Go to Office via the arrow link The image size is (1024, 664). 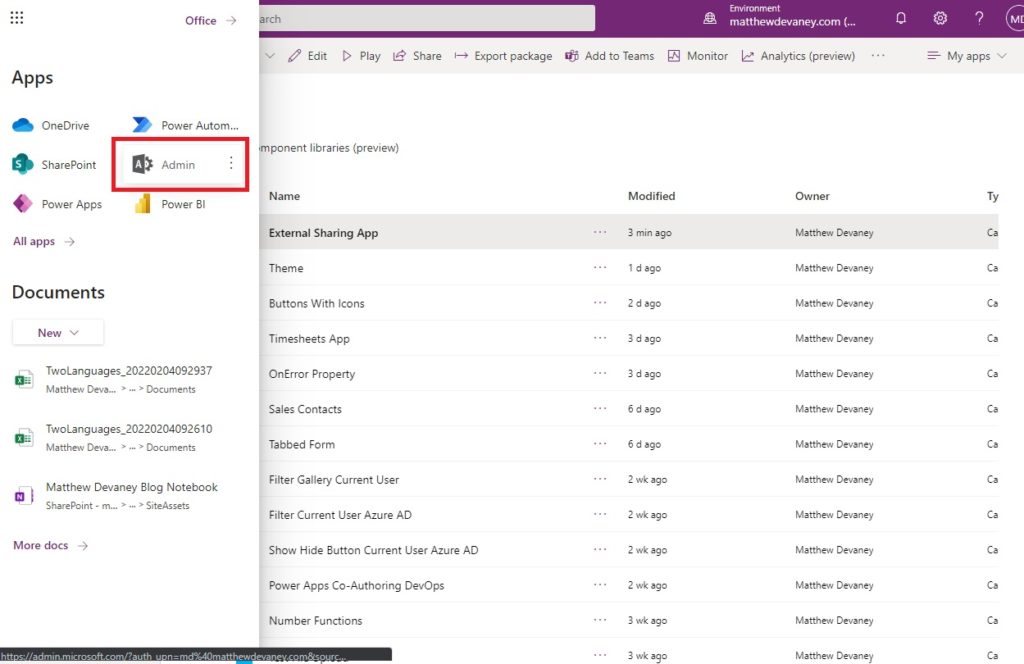[x=210, y=20]
